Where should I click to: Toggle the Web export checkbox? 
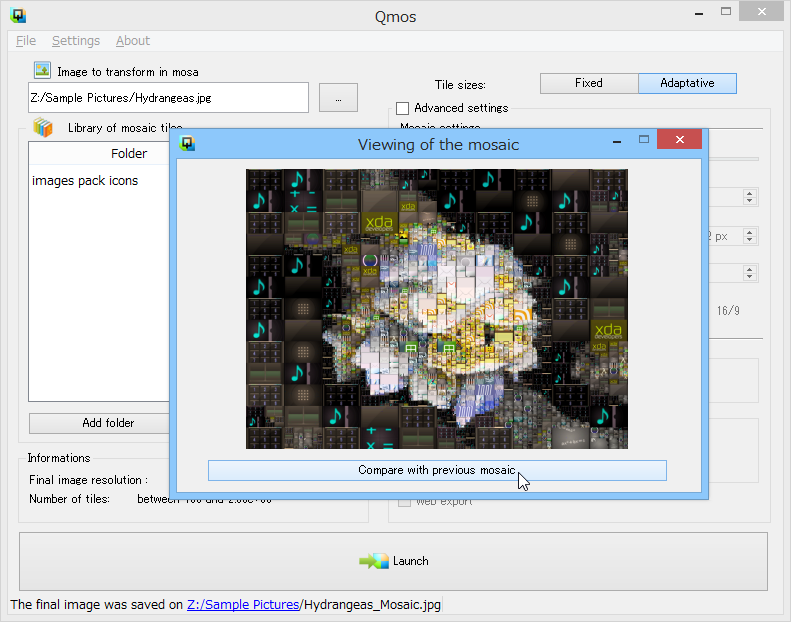[x=404, y=502]
